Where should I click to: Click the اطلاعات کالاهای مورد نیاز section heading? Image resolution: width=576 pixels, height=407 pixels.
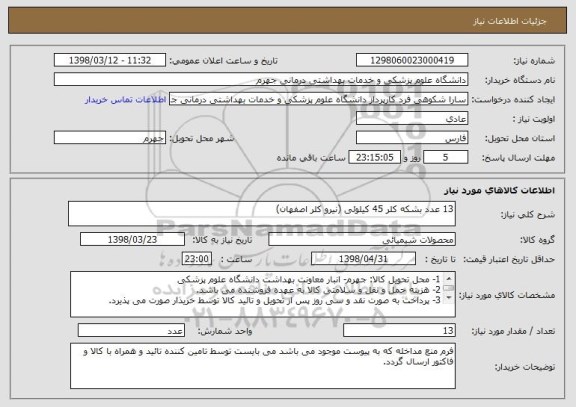(499, 190)
